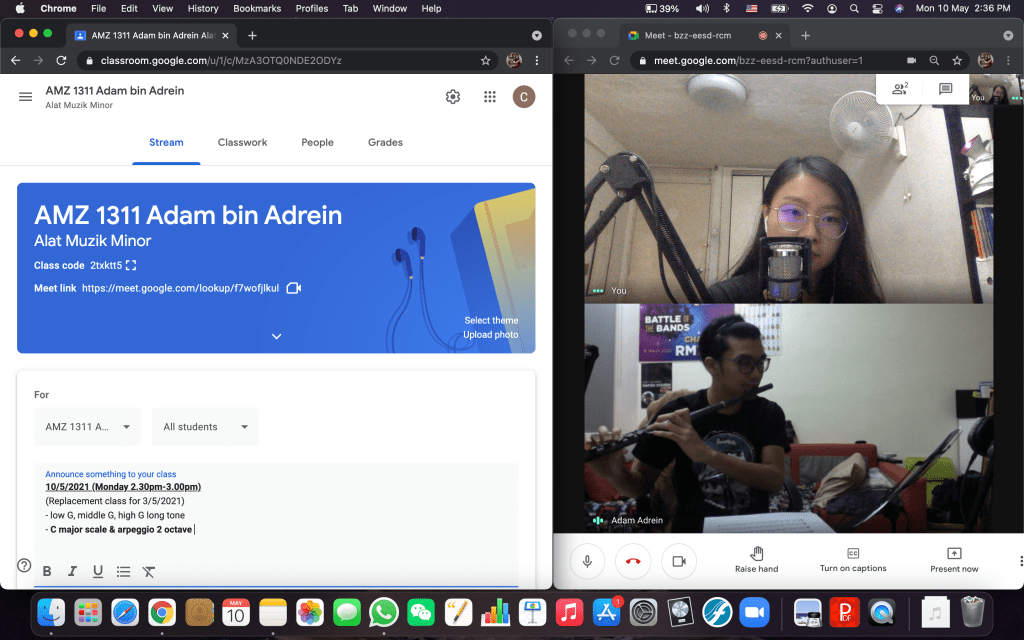This screenshot has width=1024, height=640.
Task: Insert bulleted list in announcement
Action: (x=123, y=571)
